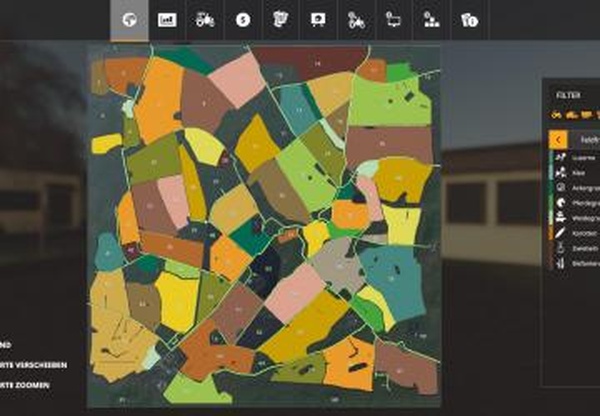Click the large orange field in map's top-left
This screenshot has width=600, height=416.
pyautogui.click(x=158, y=100)
